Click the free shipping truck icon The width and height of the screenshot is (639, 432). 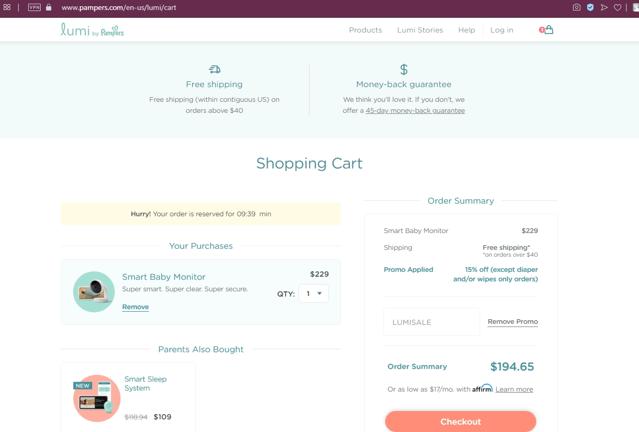click(215, 69)
